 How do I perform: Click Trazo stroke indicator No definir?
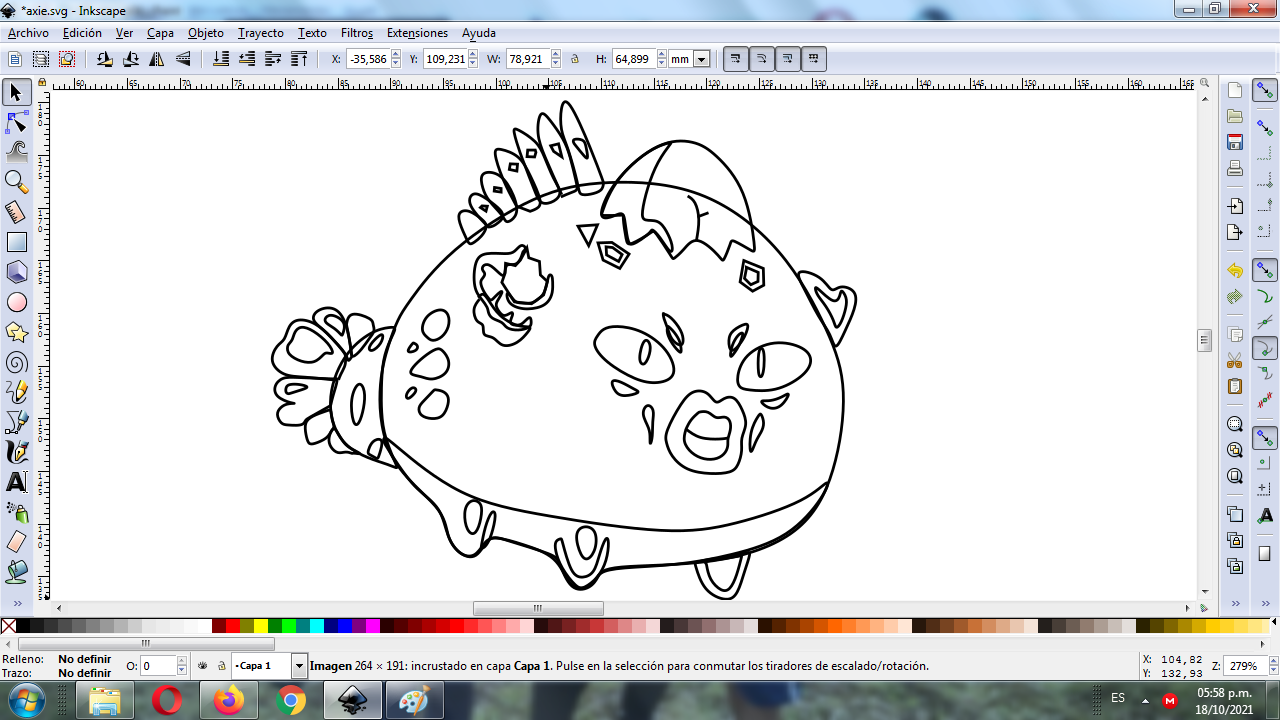(84, 673)
